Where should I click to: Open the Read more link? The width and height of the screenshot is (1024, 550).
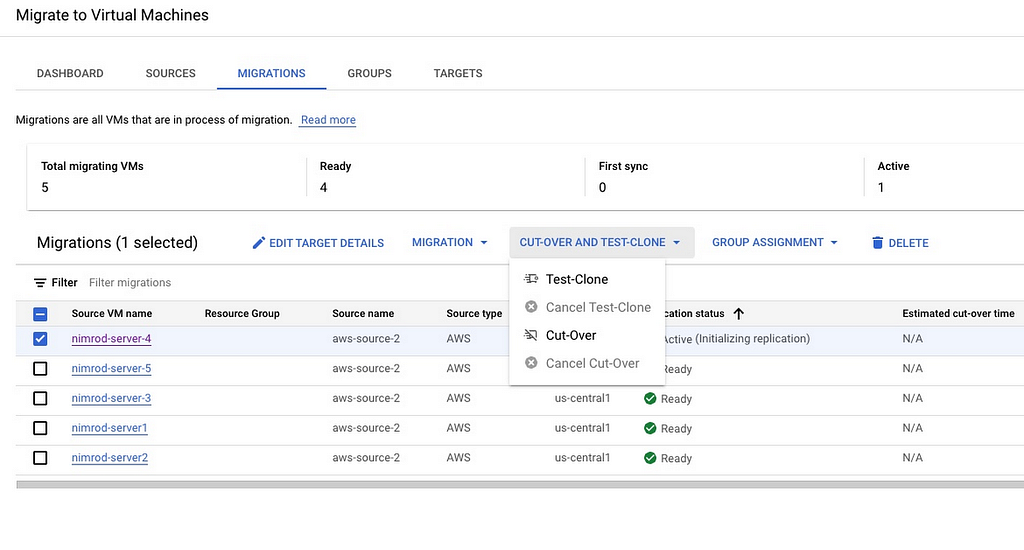[x=328, y=120]
